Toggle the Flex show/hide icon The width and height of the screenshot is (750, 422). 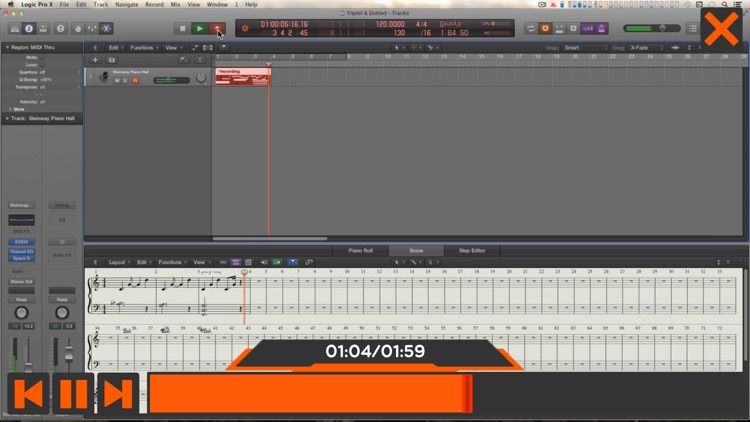[208, 48]
